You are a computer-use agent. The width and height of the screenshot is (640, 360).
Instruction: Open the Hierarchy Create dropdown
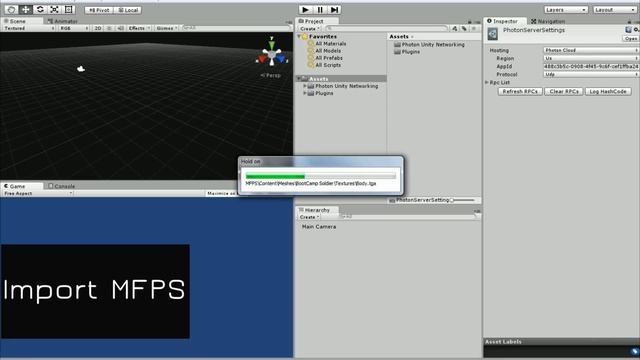click(309, 217)
